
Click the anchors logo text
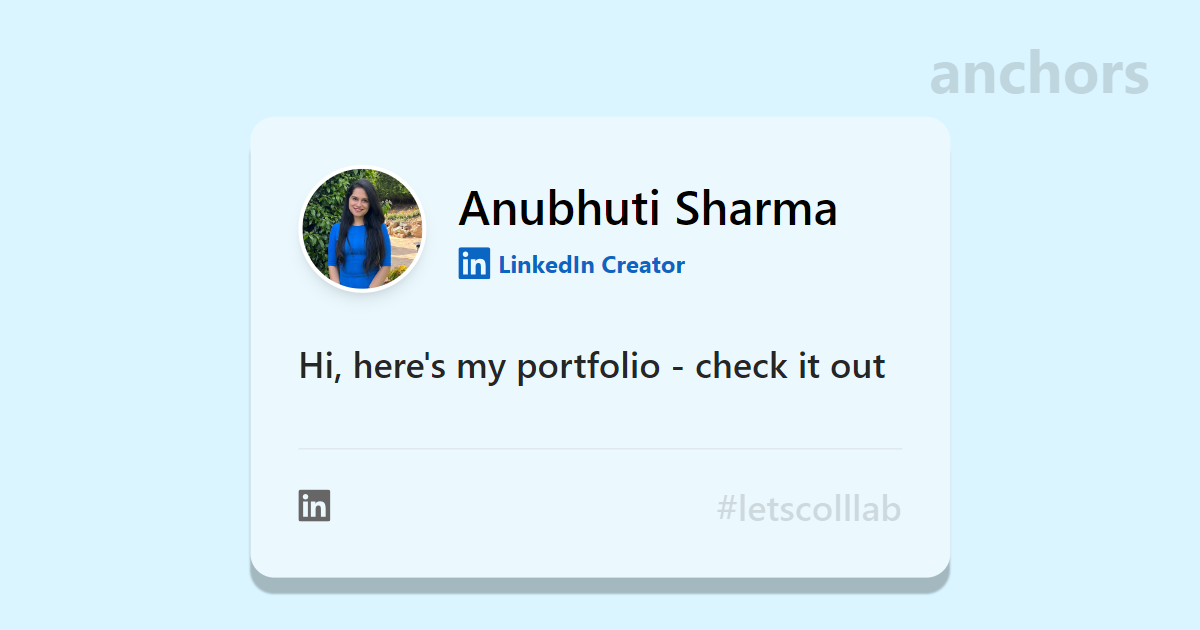click(1039, 74)
